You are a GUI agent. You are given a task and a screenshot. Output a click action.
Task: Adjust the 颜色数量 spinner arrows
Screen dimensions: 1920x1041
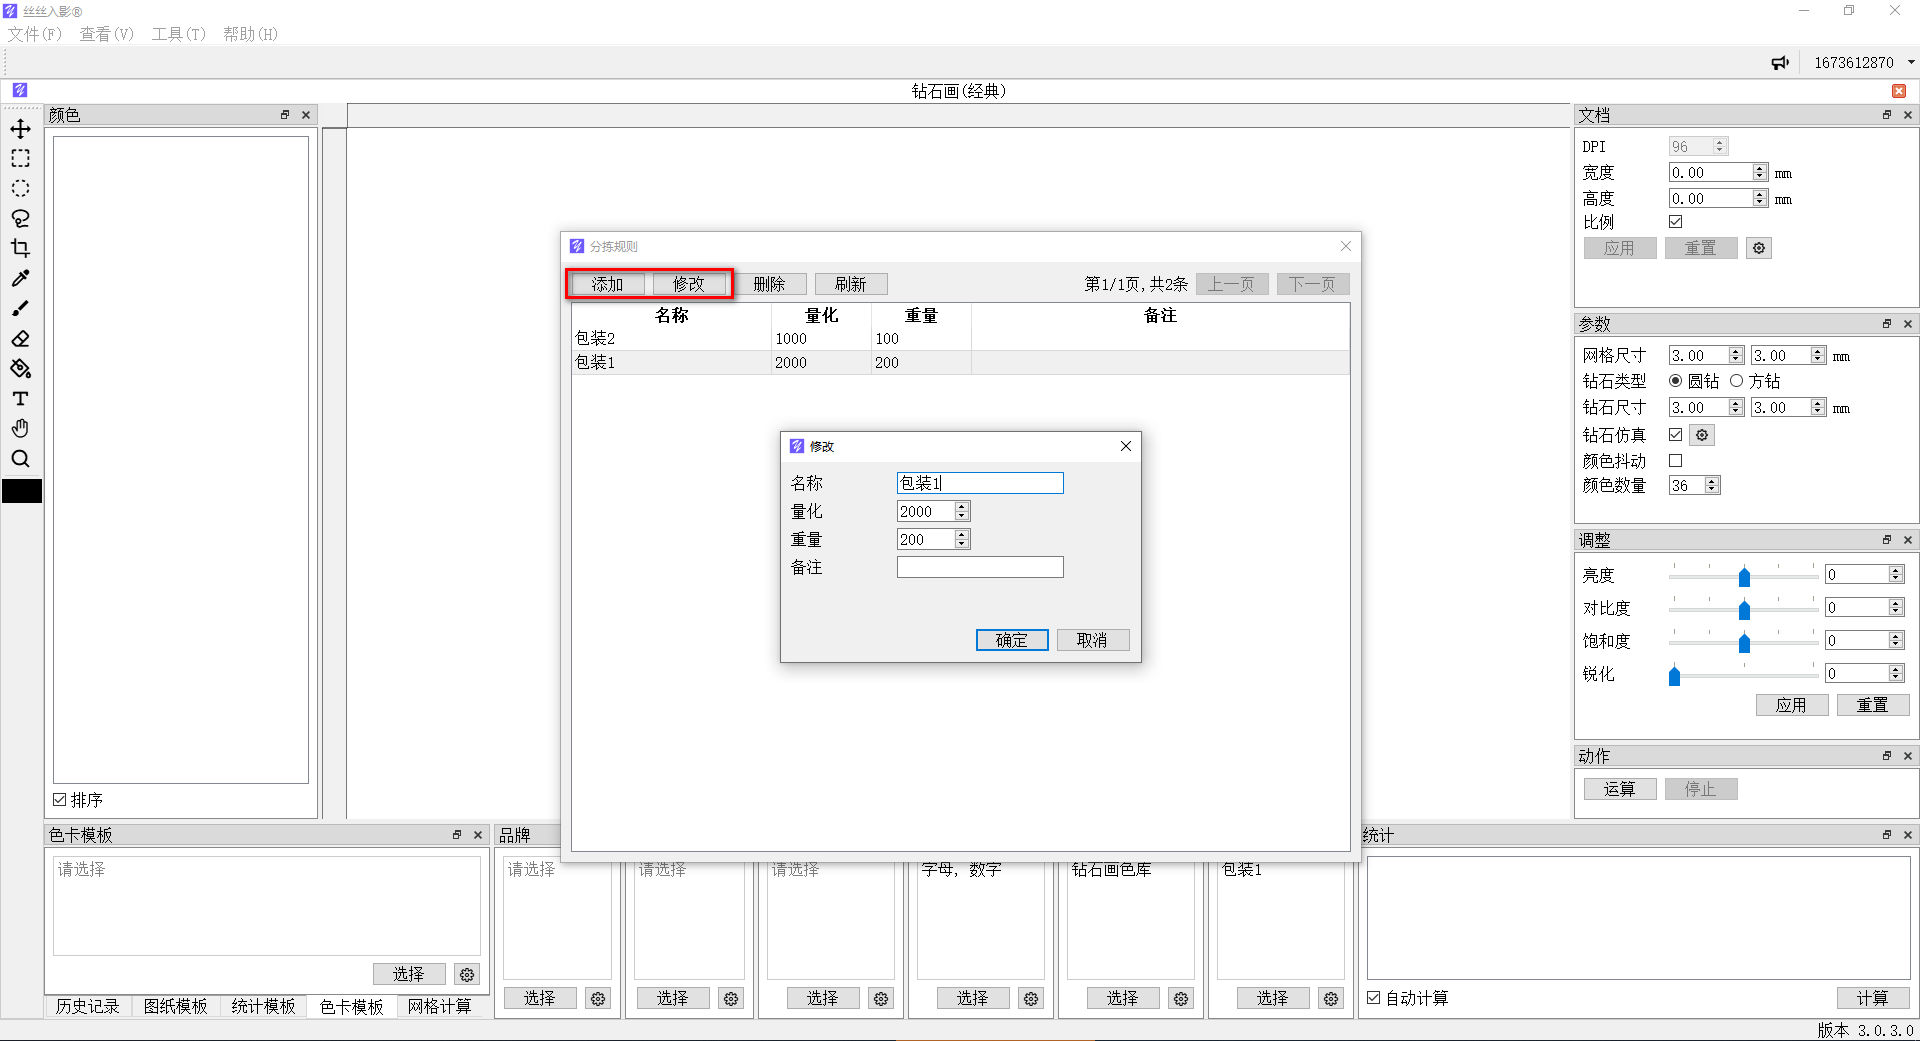pos(1712,485)
